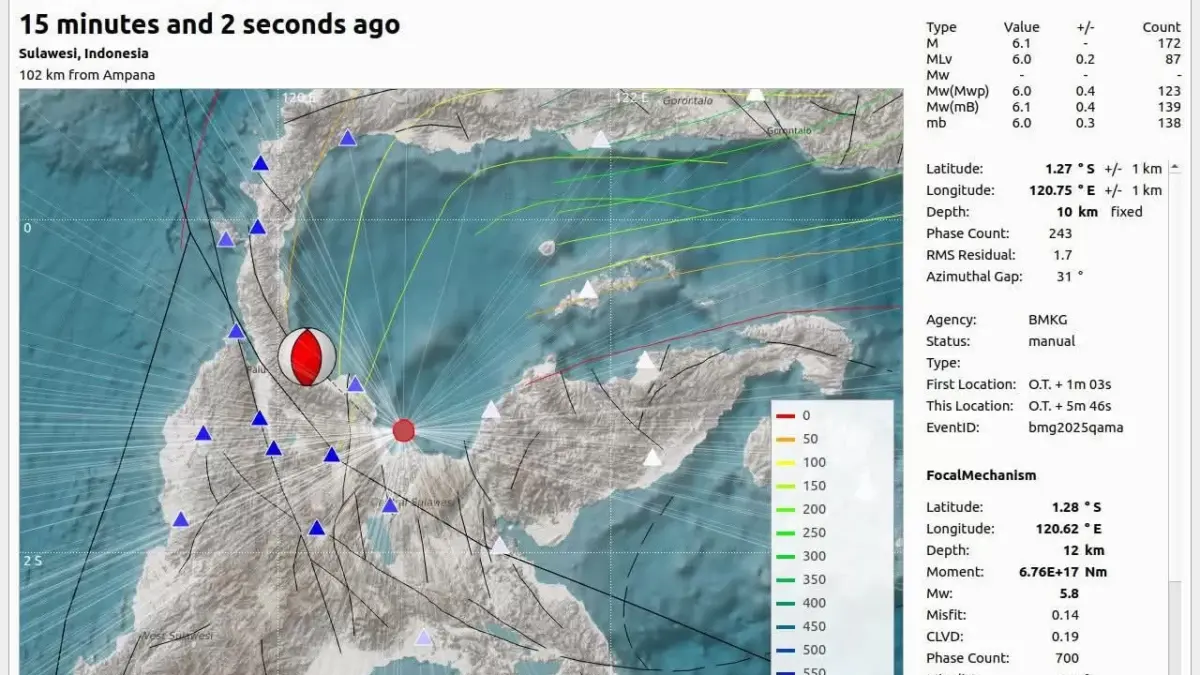Viewport: 1200px width, 675px height.
Task: Select the mb count value 138
Action: [x=1168, y=123]
